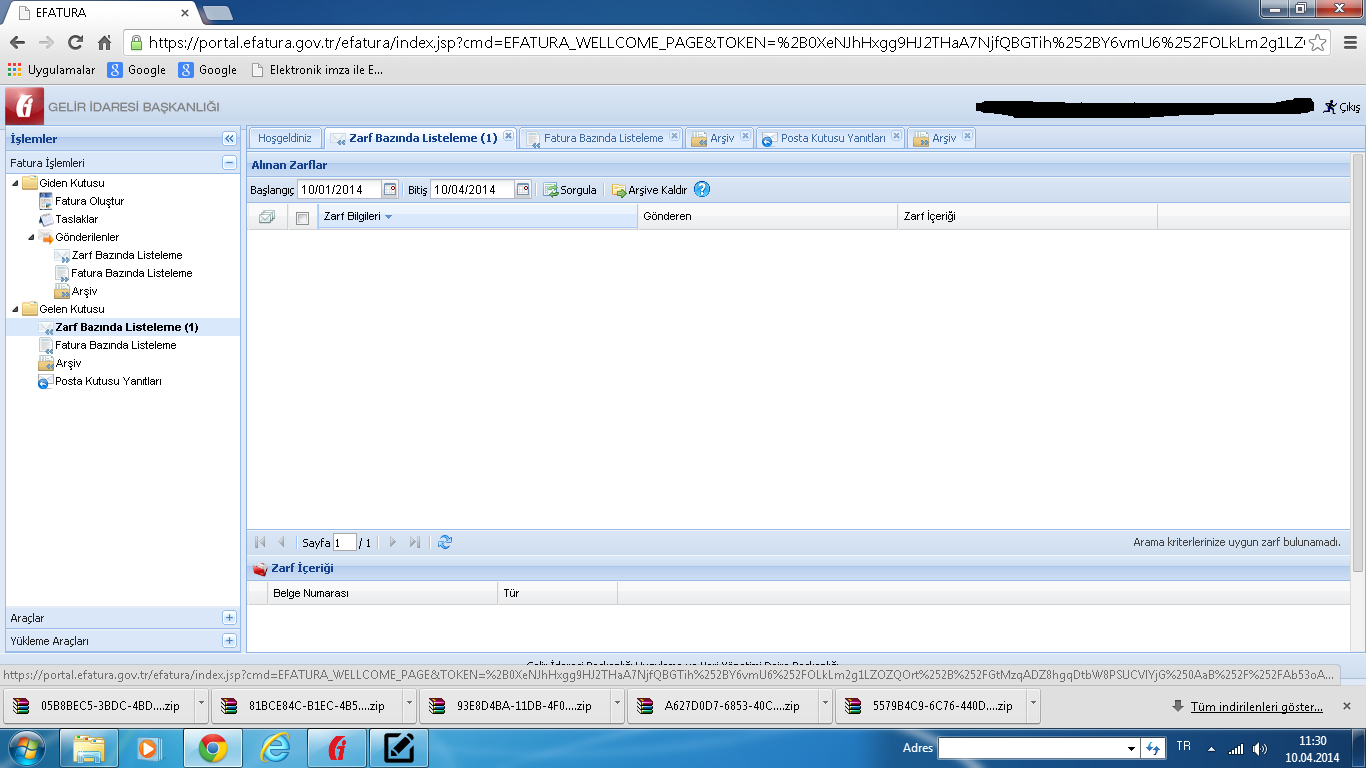1366x768 pixels.
Task: Switch to the Fatura Bazında Listeleme tab
Action: (x=602, y=138)
